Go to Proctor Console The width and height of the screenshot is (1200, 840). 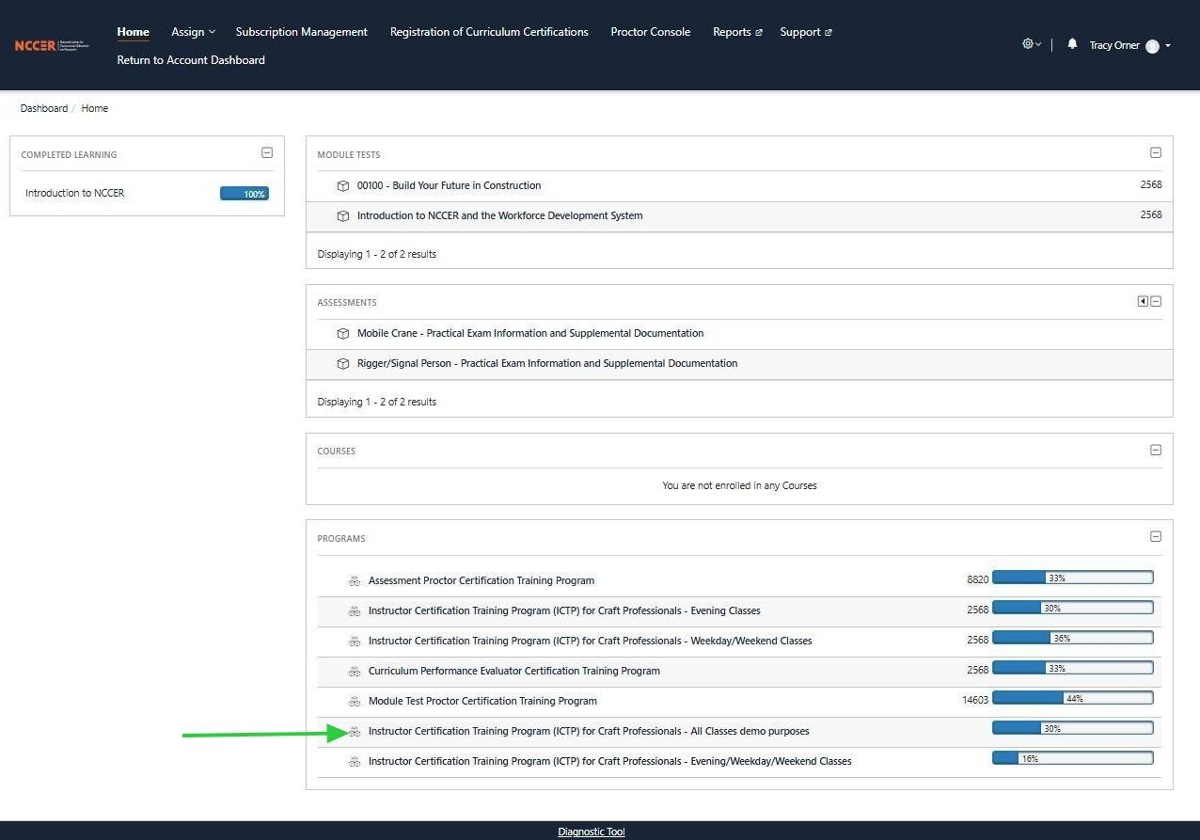pyautogui.click(x=650, y=32)
